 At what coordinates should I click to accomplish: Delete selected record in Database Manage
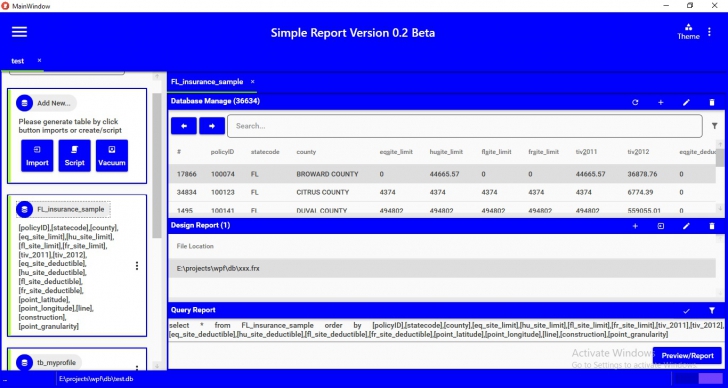tap(712, 103)
